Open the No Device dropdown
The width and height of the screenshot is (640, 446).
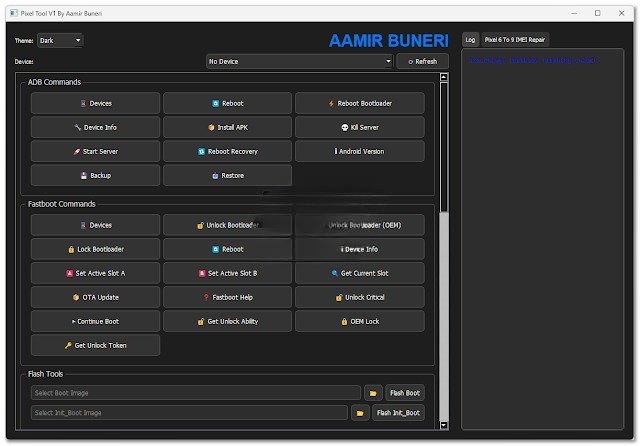299,62
